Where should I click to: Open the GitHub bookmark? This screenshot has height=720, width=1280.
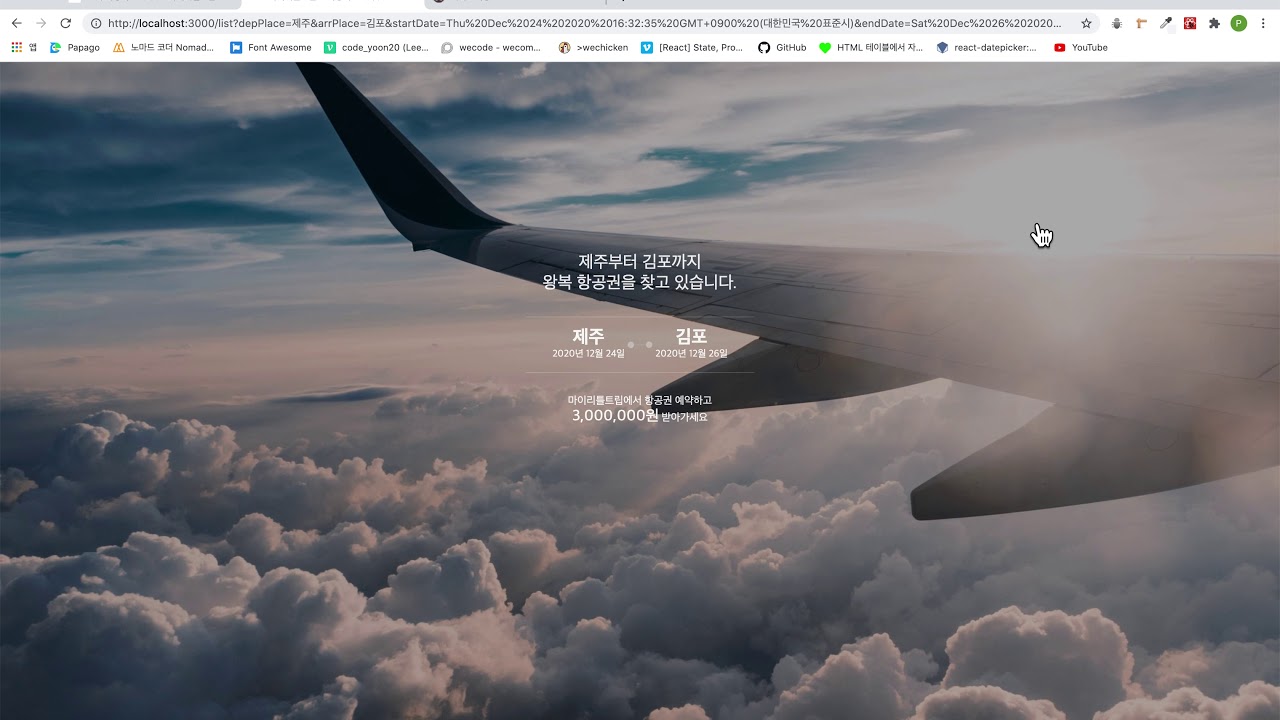coord(782,47)
